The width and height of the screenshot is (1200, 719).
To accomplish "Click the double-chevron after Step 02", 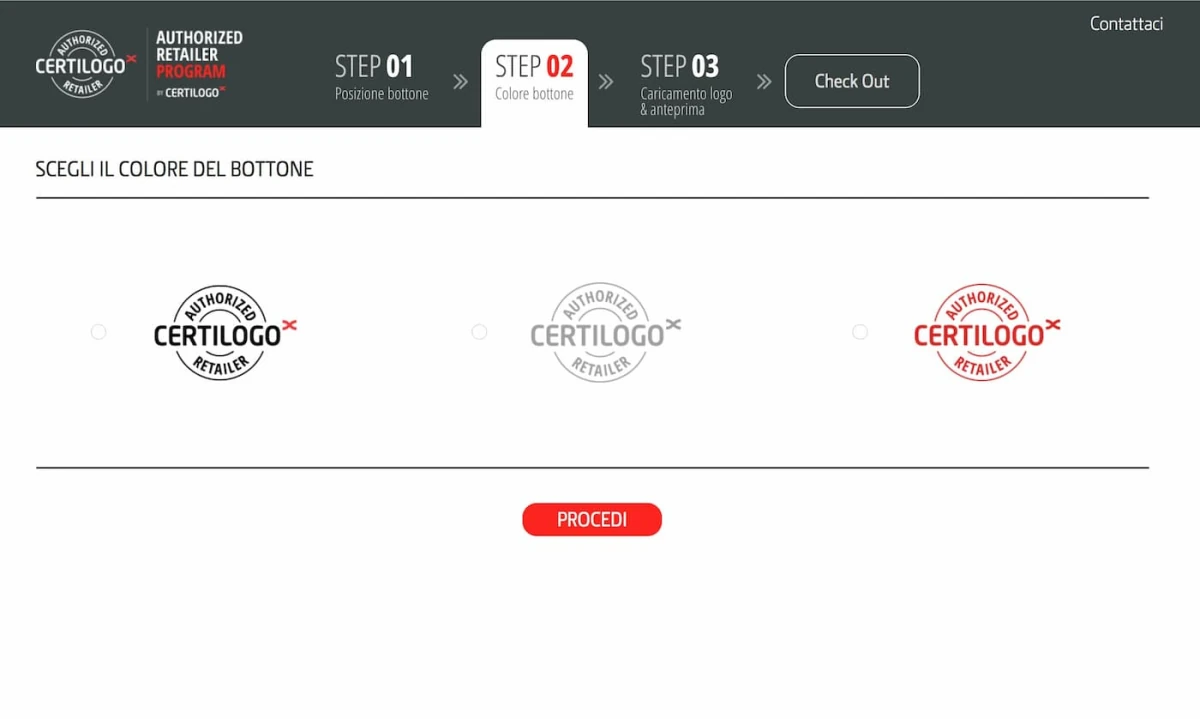I will tap(606, 82).
